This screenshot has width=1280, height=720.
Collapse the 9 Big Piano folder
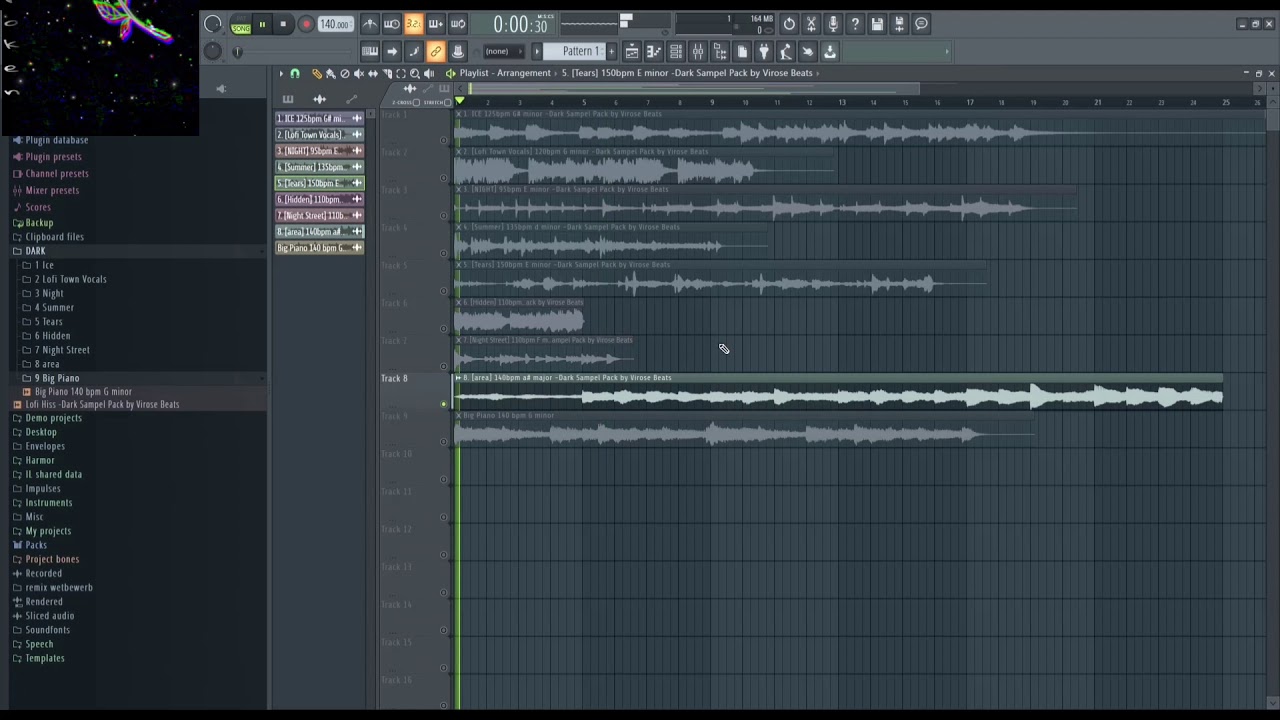(x=56, y=378)
